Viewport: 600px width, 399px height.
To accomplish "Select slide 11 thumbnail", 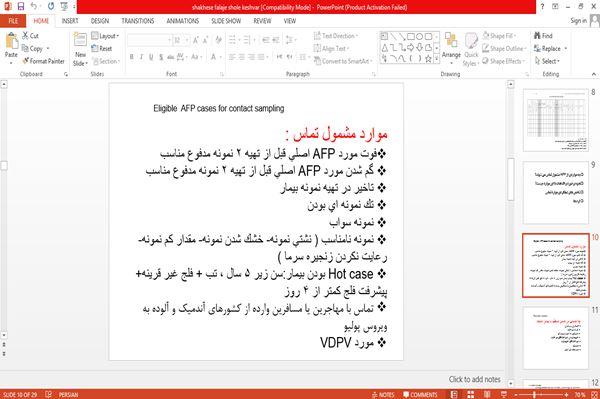I will (x=556, y=338).
